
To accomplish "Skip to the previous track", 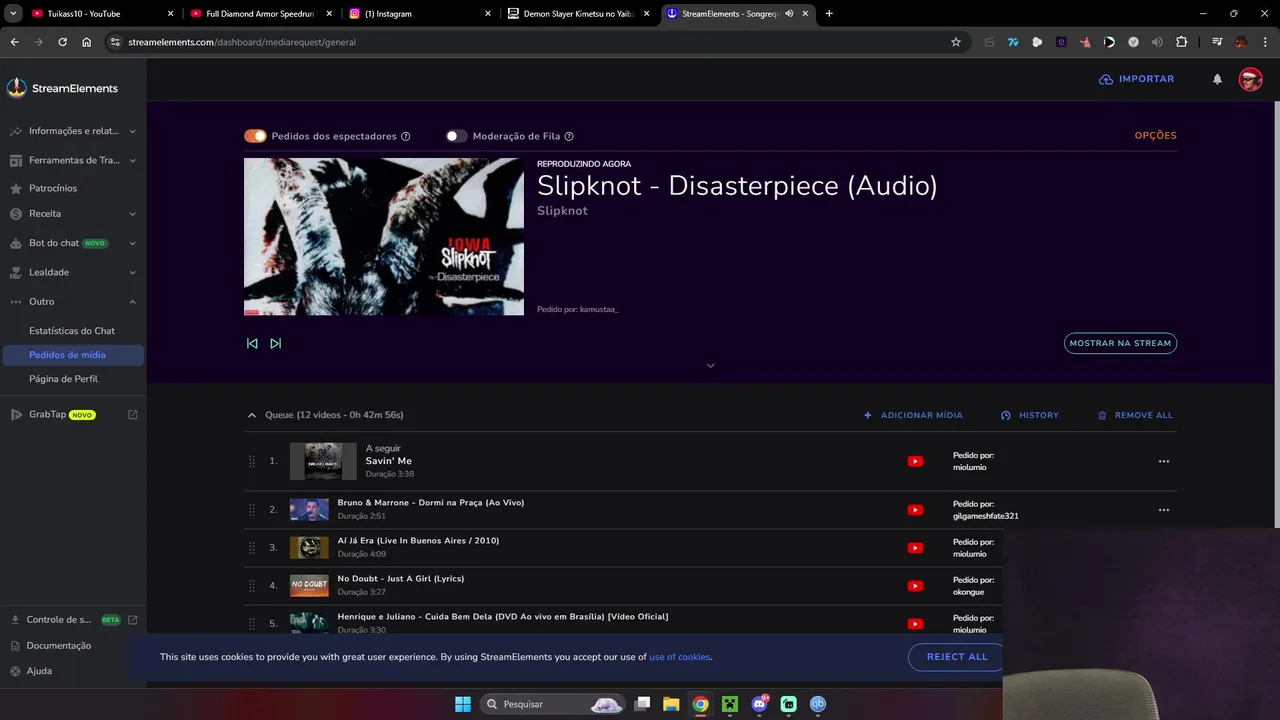I will pyautogui.click(x=252, y=343).
